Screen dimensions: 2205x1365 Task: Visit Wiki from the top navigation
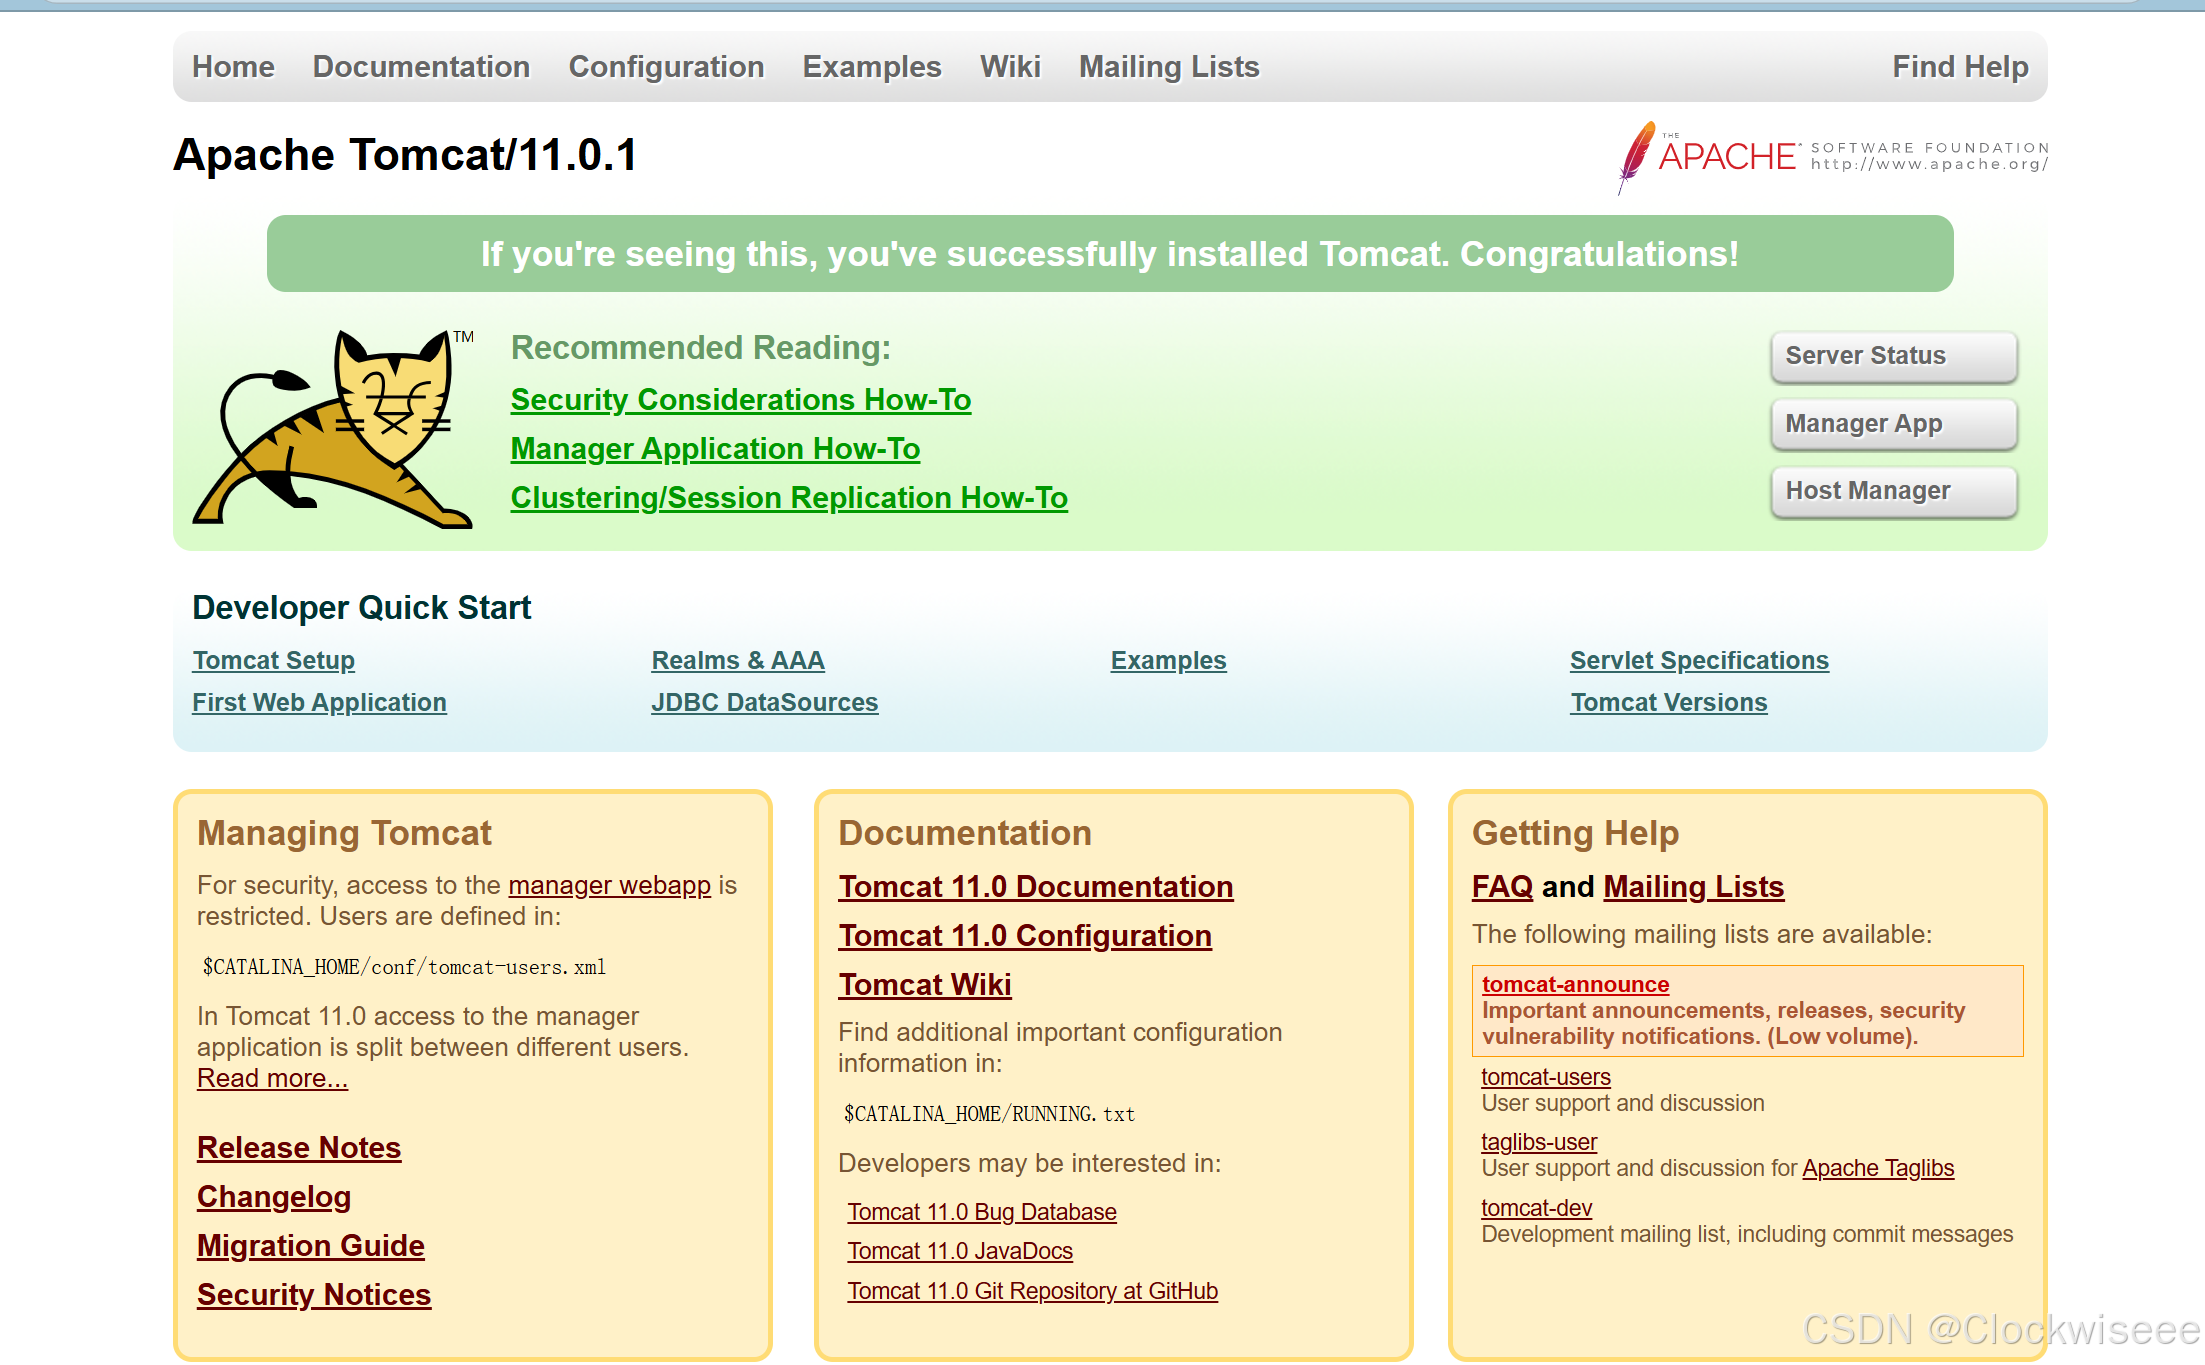click(x=1010, y=66)
